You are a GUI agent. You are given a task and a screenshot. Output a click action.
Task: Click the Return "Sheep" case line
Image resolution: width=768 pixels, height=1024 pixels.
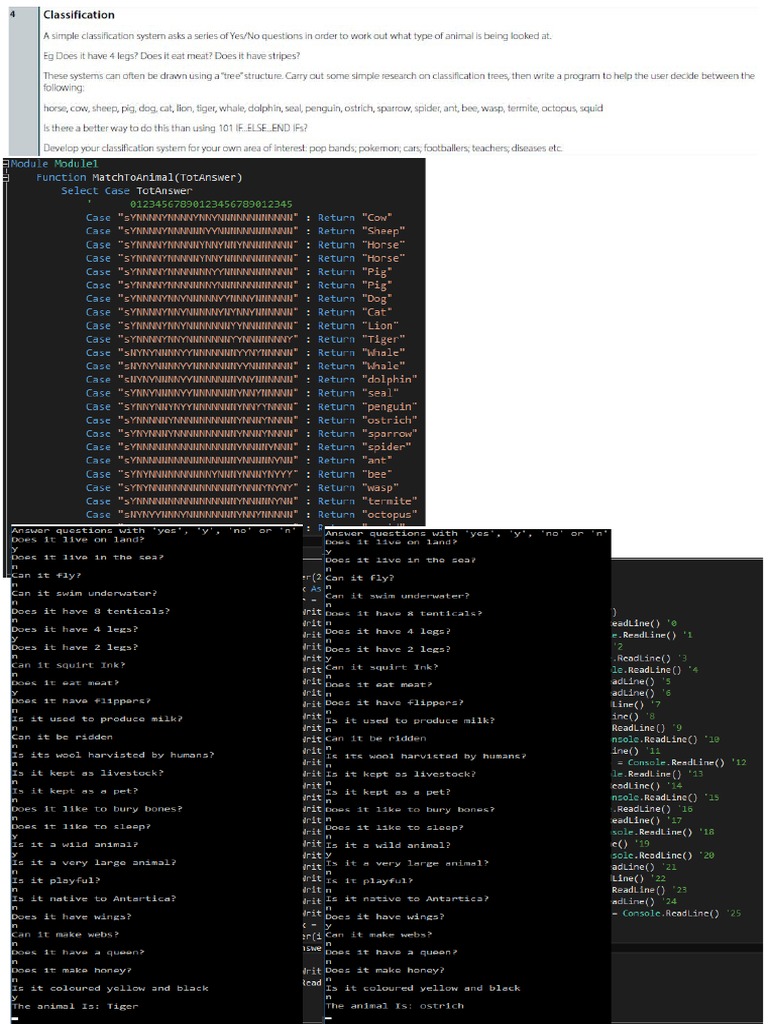(361, 231)
